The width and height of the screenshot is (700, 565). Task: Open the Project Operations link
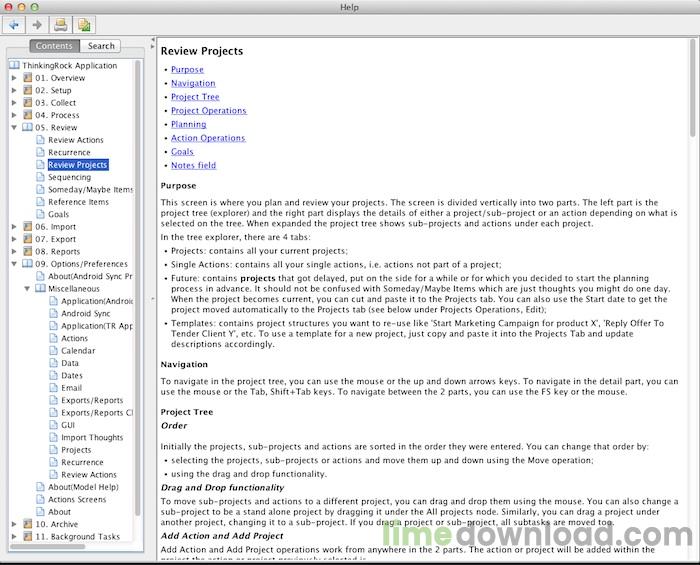[208, 111]
